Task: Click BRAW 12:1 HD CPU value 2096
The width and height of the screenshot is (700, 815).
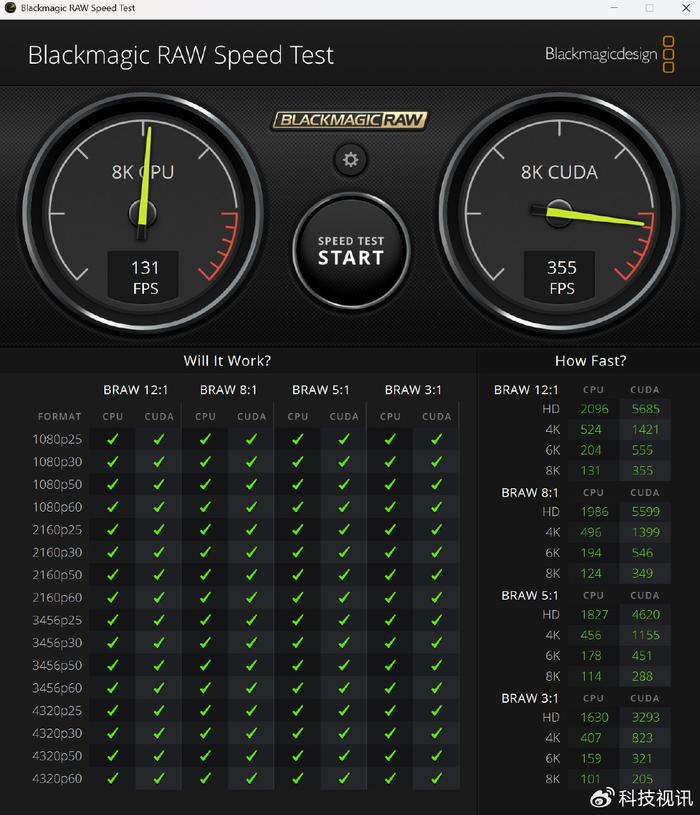Action: click(594, 409)
